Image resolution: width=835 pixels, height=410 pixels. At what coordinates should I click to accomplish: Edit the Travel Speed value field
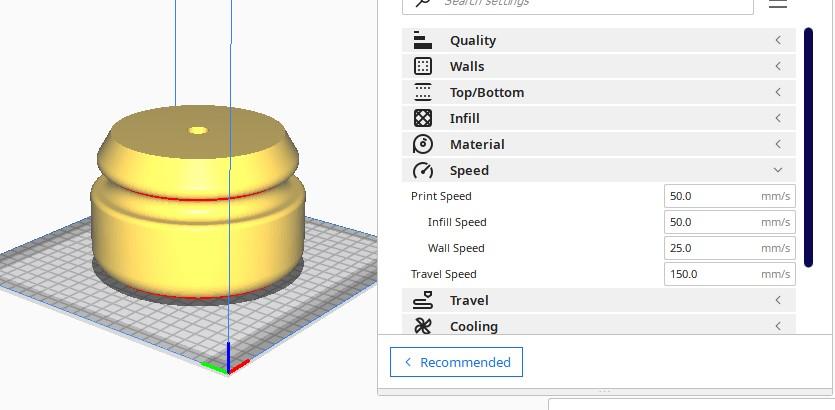(730, 274)
